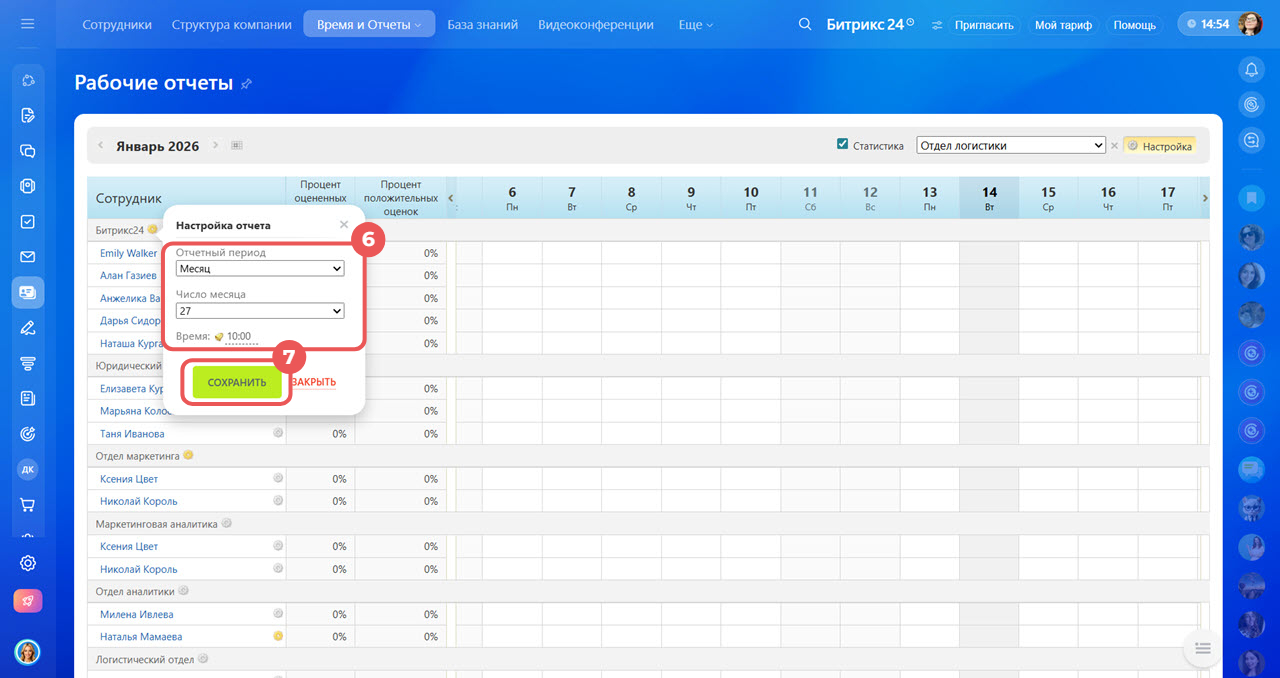Screen dimensions: 1280x678
Task: Open the Отчетный период dropdown
Action: click(259, 269)
